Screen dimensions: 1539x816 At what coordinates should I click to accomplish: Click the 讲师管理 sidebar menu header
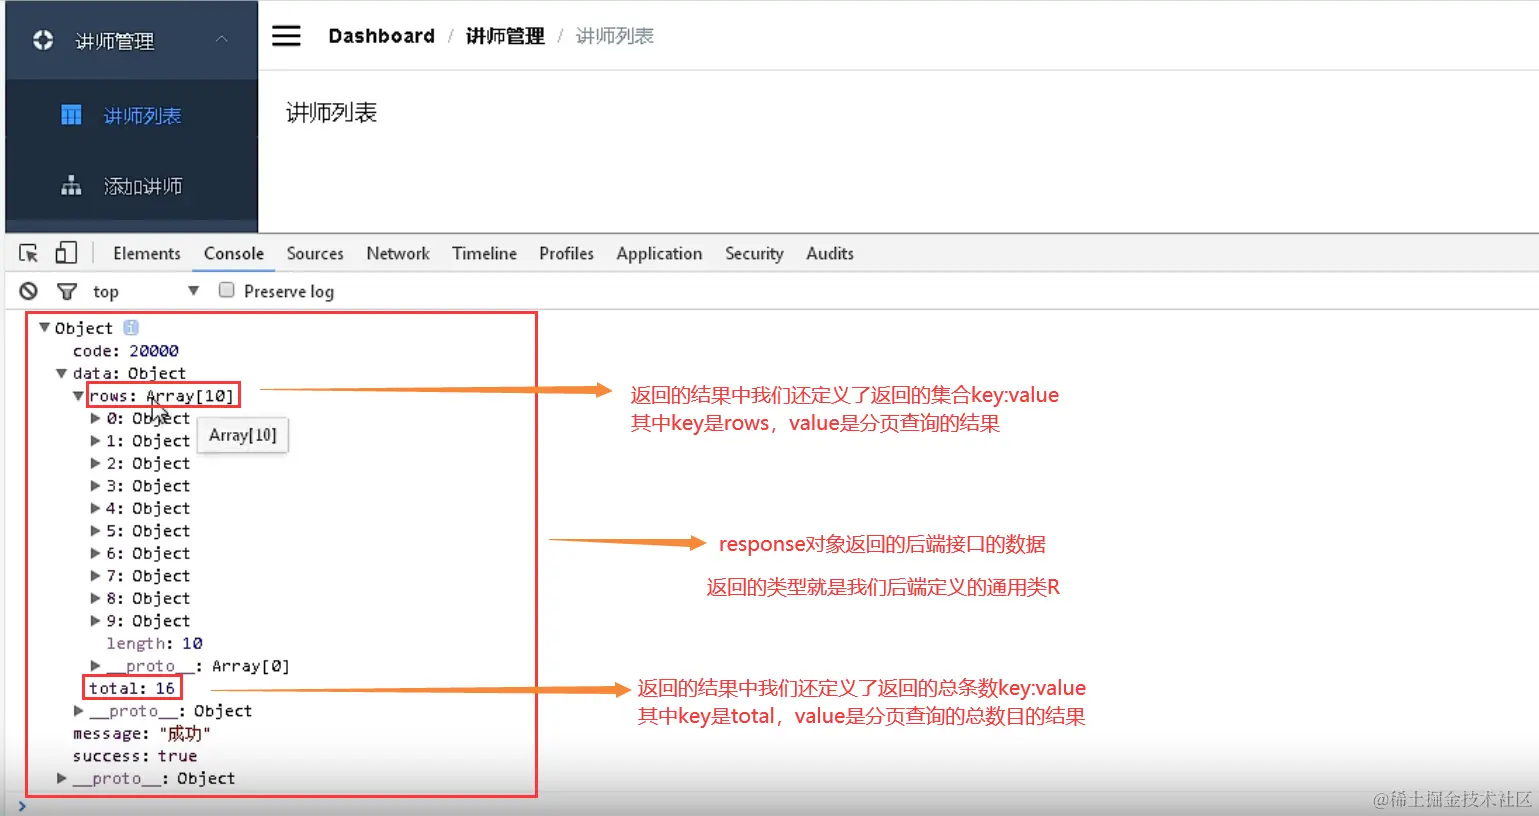point(132,40)
